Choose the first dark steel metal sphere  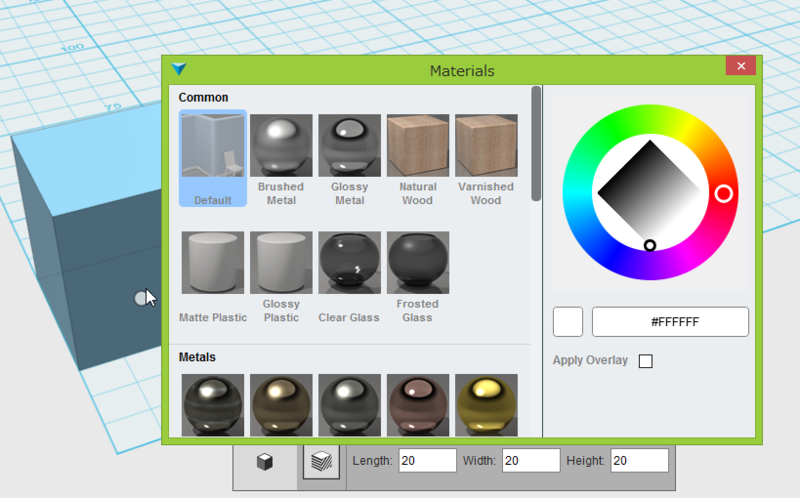213,405
